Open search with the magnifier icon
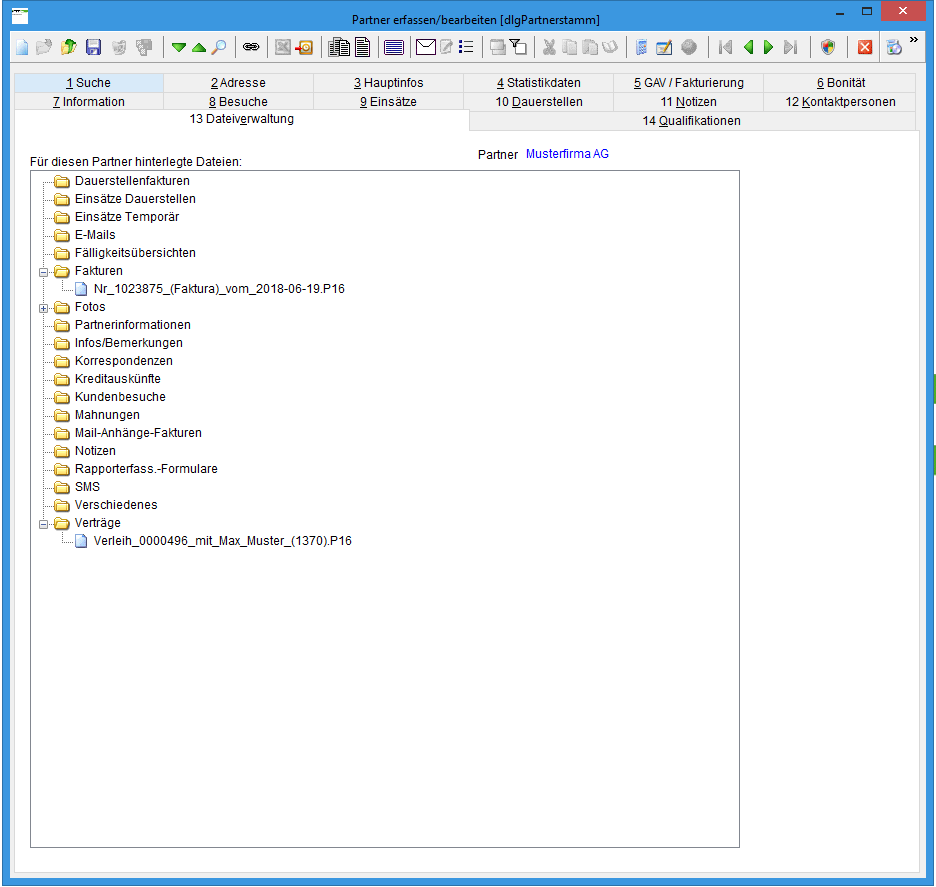The image size is (936, 887). click(x=220, y=47)
